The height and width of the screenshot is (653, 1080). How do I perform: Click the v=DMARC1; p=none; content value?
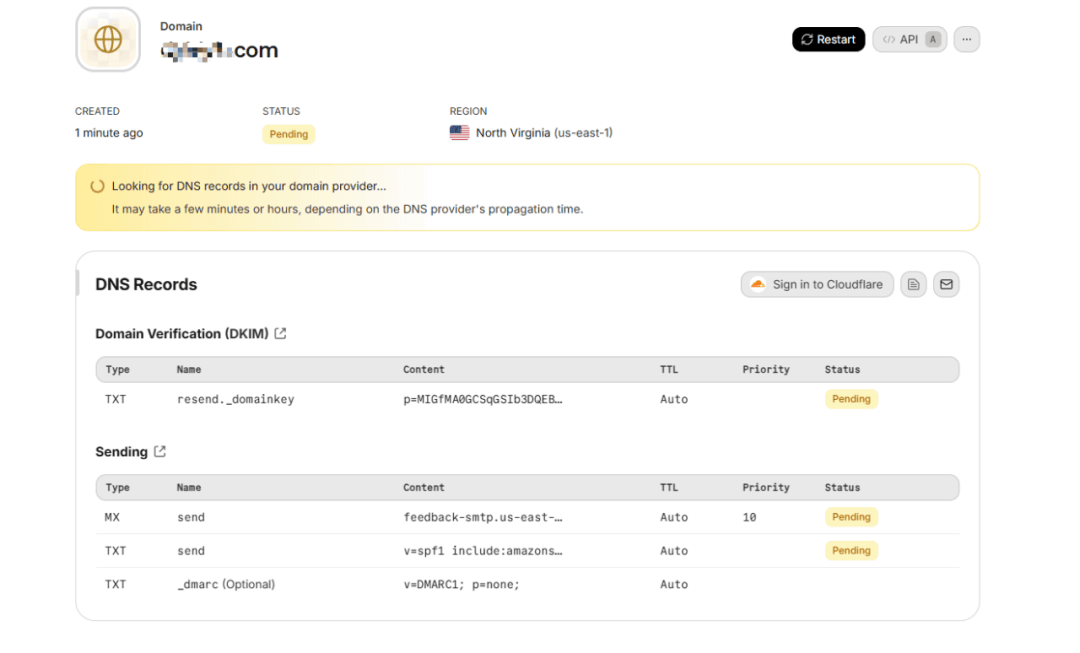tap(461, 584)
